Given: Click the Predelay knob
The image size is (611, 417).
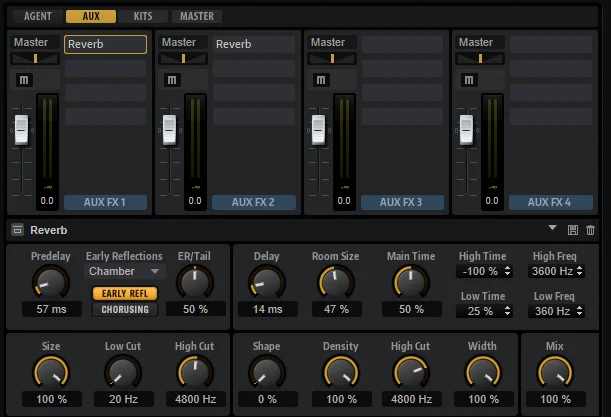Looking at the screenshot, I should pos(51,282).
